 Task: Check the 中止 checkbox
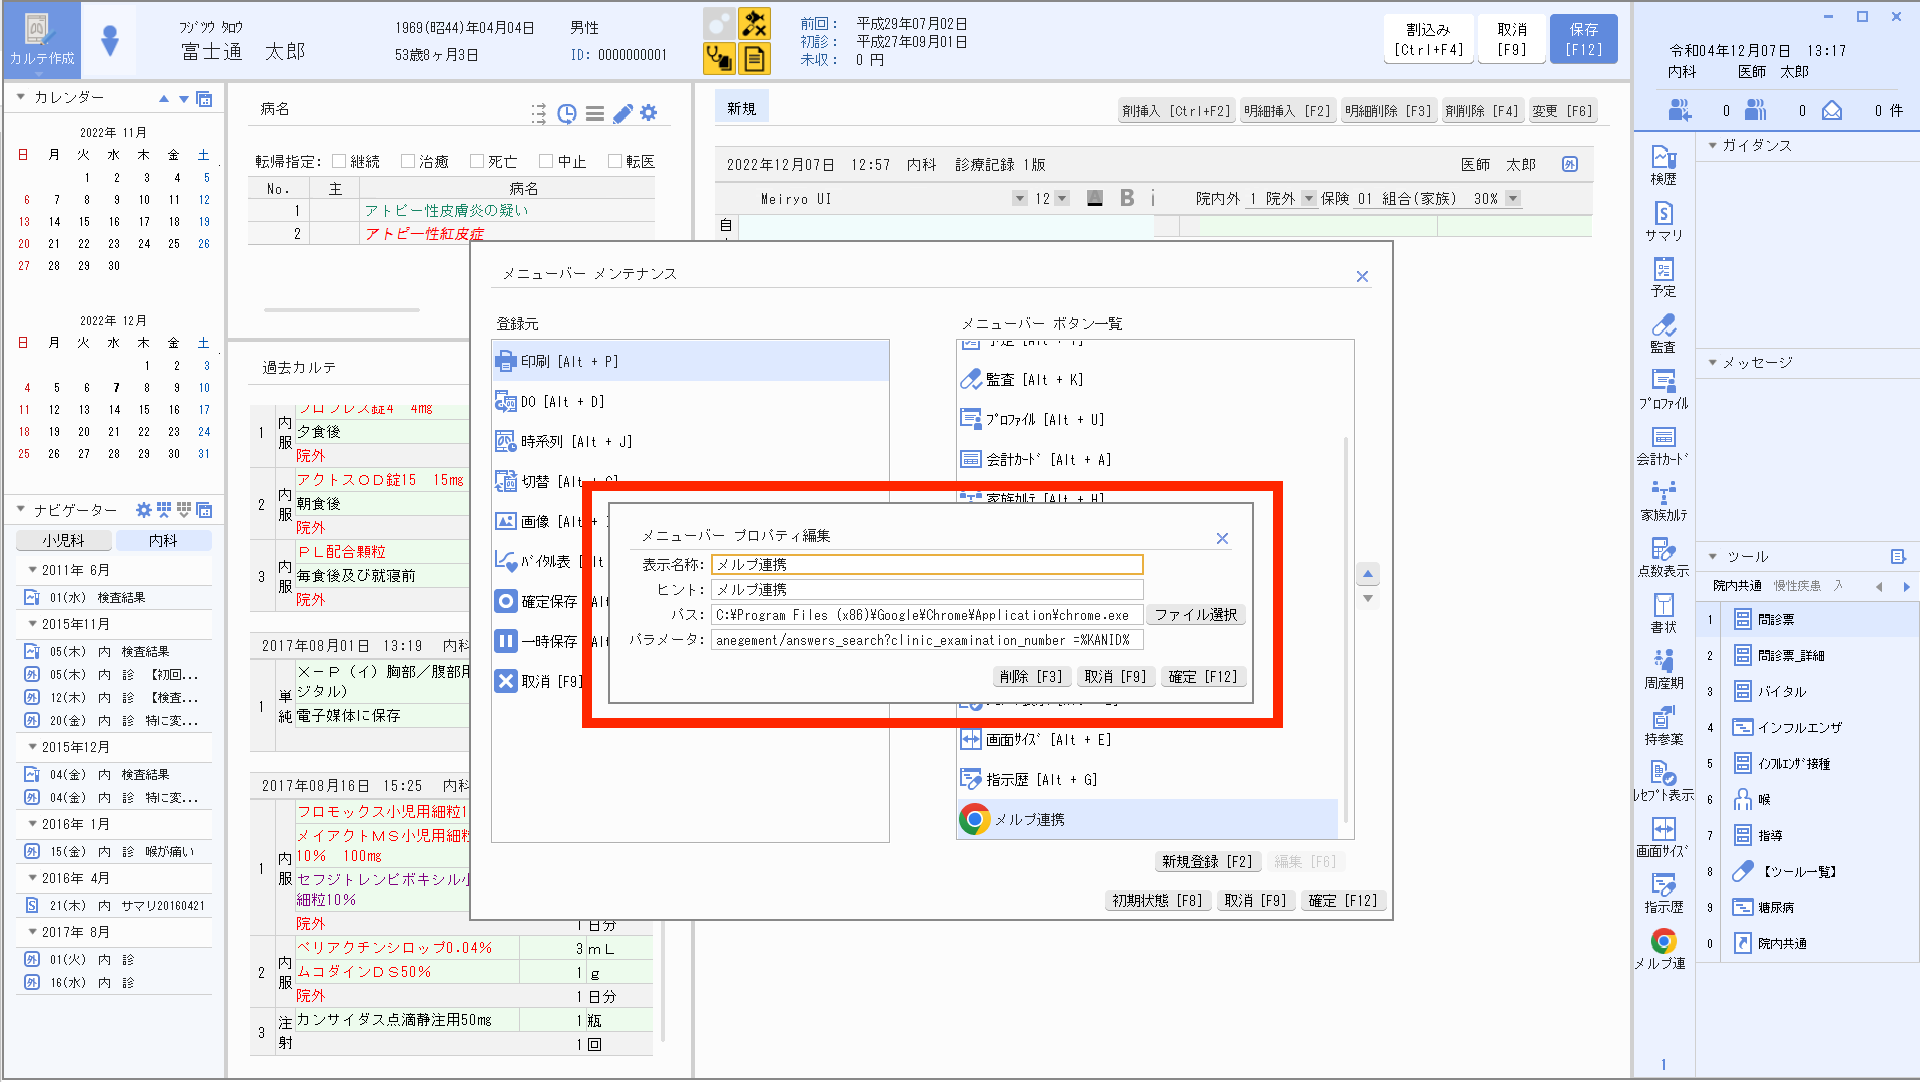point(546,160)
